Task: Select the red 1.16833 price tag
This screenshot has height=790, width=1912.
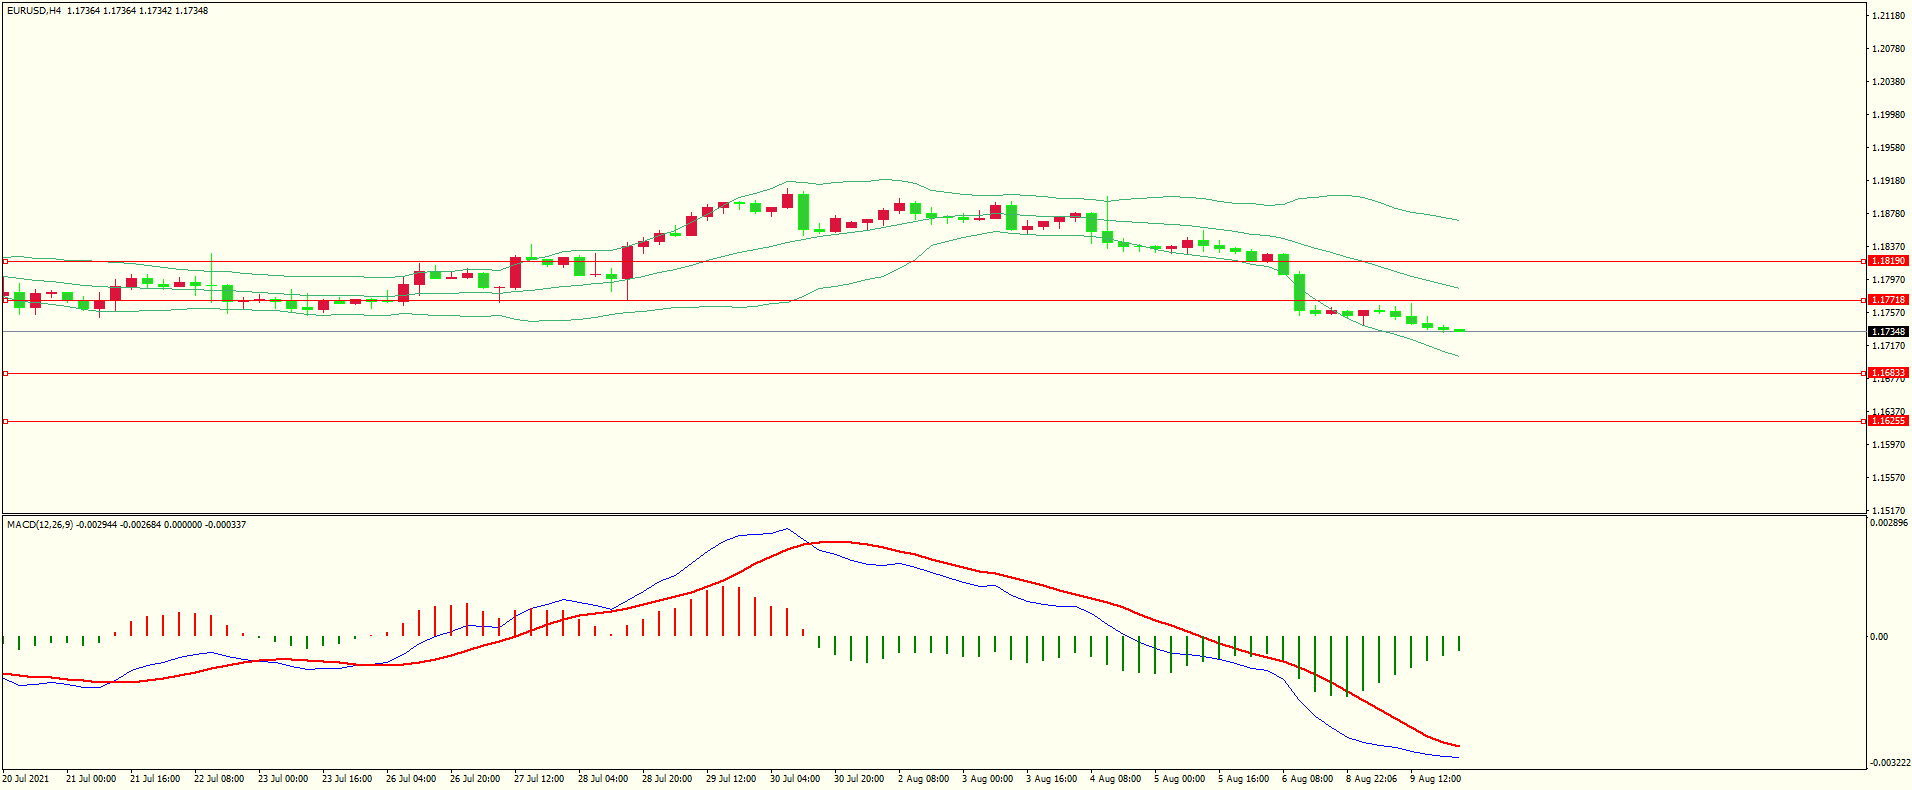Action: (x=1888, y=373)
